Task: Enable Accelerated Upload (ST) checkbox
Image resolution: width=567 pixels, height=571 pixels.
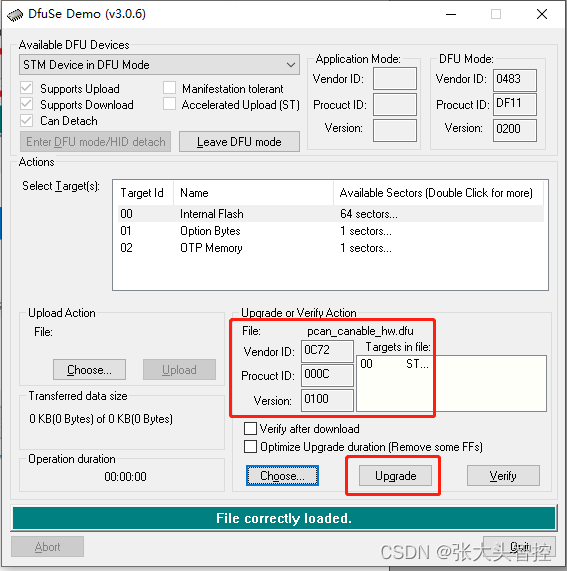Action: click(169, 104)
